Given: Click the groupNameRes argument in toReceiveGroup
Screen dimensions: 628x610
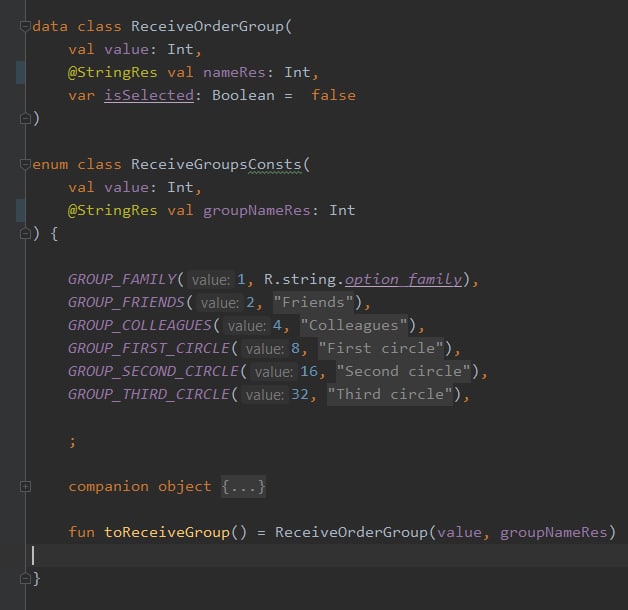Looking at the screenshot, I should point(554,532).
